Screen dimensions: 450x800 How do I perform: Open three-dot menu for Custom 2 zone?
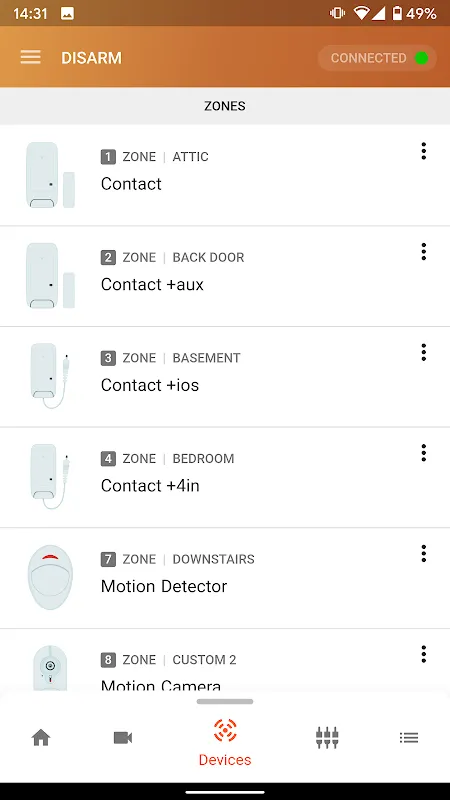(x=423, y=654)
